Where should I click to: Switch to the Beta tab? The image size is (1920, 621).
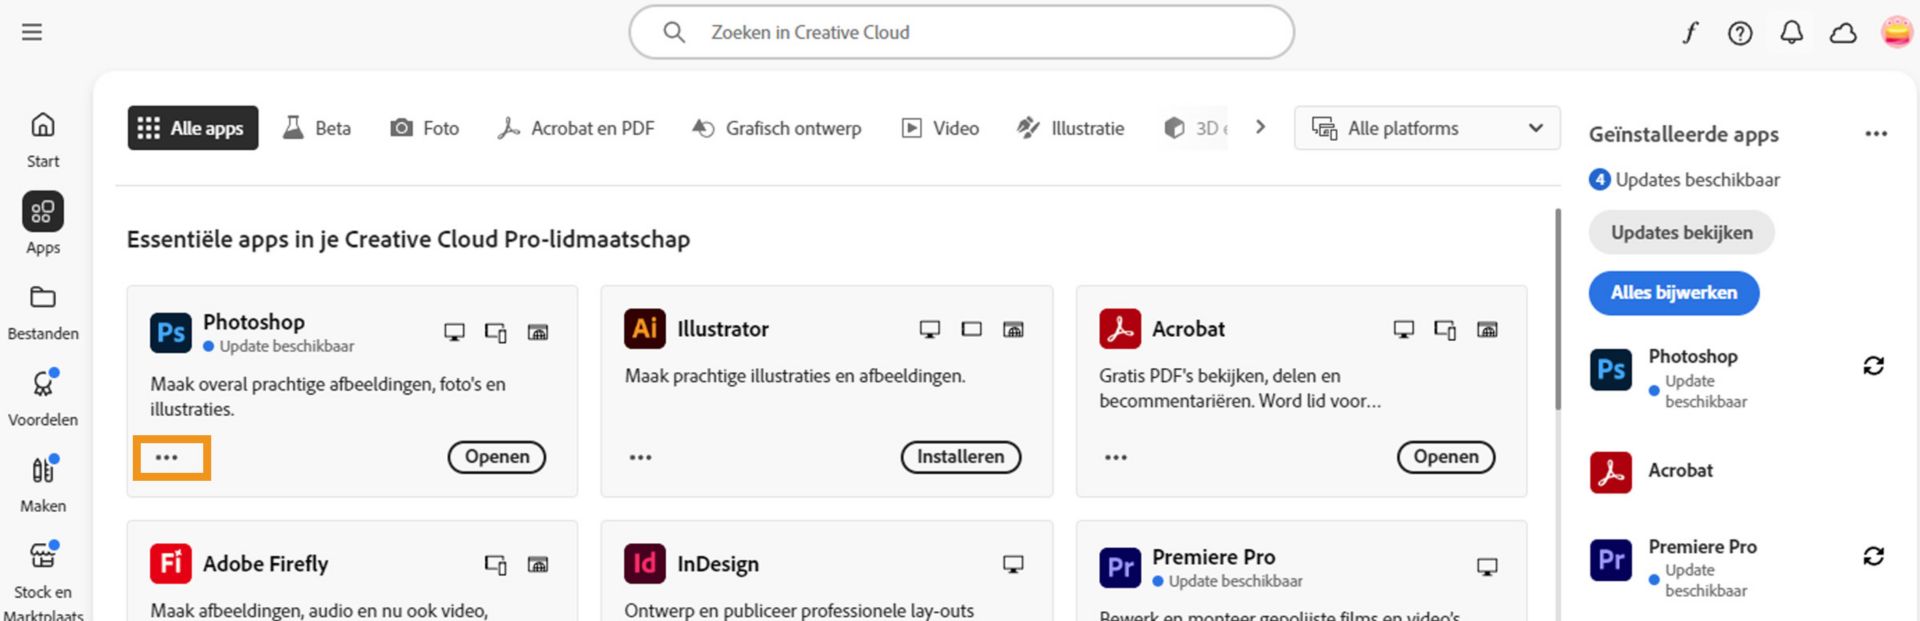pos(317,128)
